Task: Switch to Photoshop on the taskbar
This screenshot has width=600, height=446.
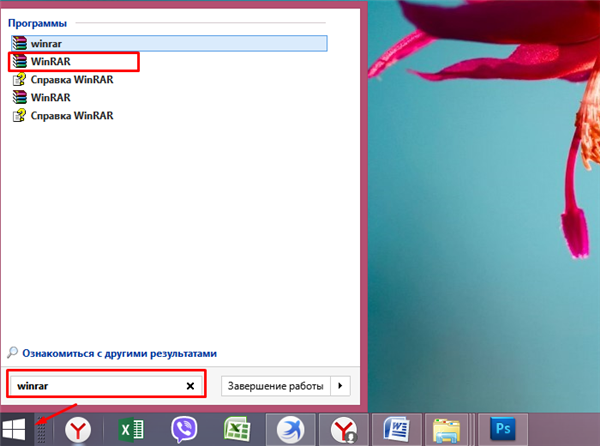Action: pyautogui.click(x=503, y=430)
